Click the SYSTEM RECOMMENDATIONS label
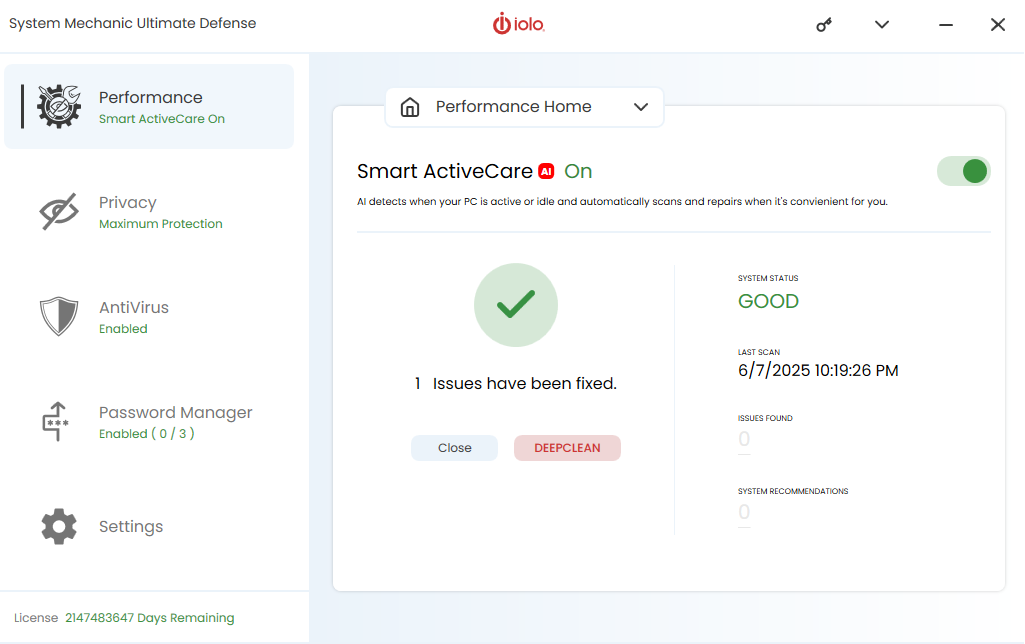This screenshot has height=644, width=1025. coord(793,491)
